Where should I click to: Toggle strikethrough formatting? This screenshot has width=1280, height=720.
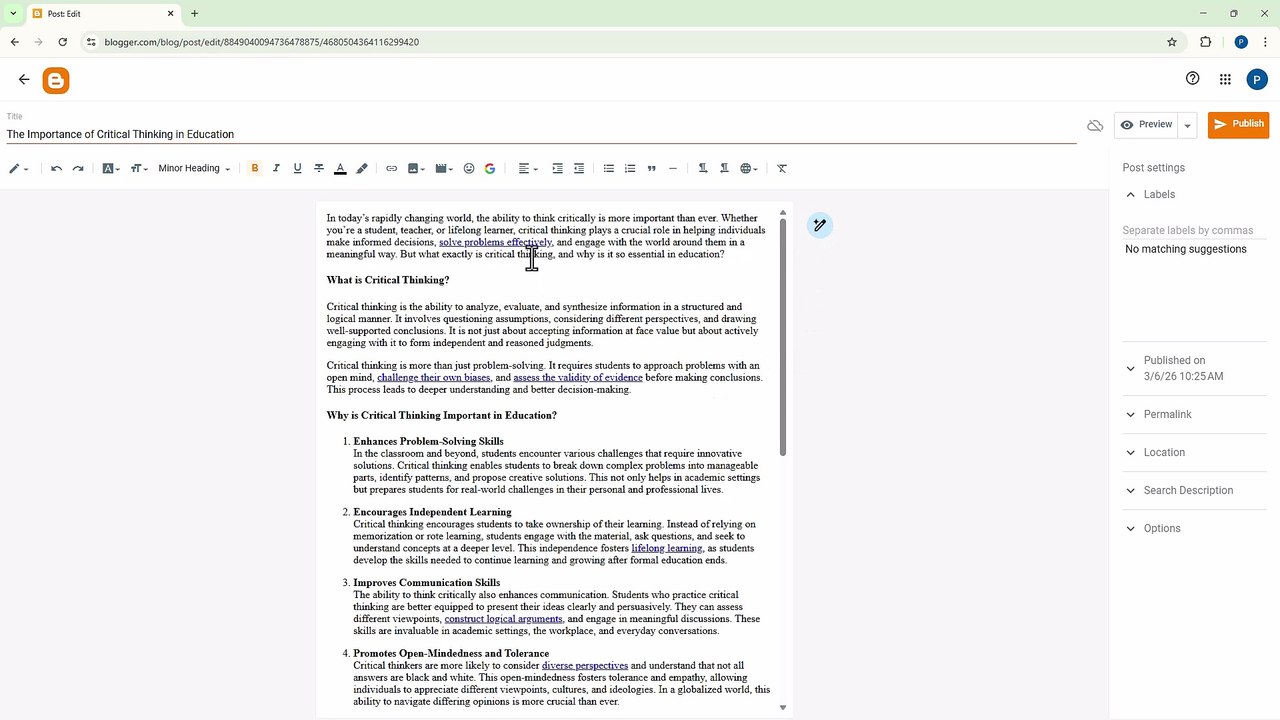[319, 168]
